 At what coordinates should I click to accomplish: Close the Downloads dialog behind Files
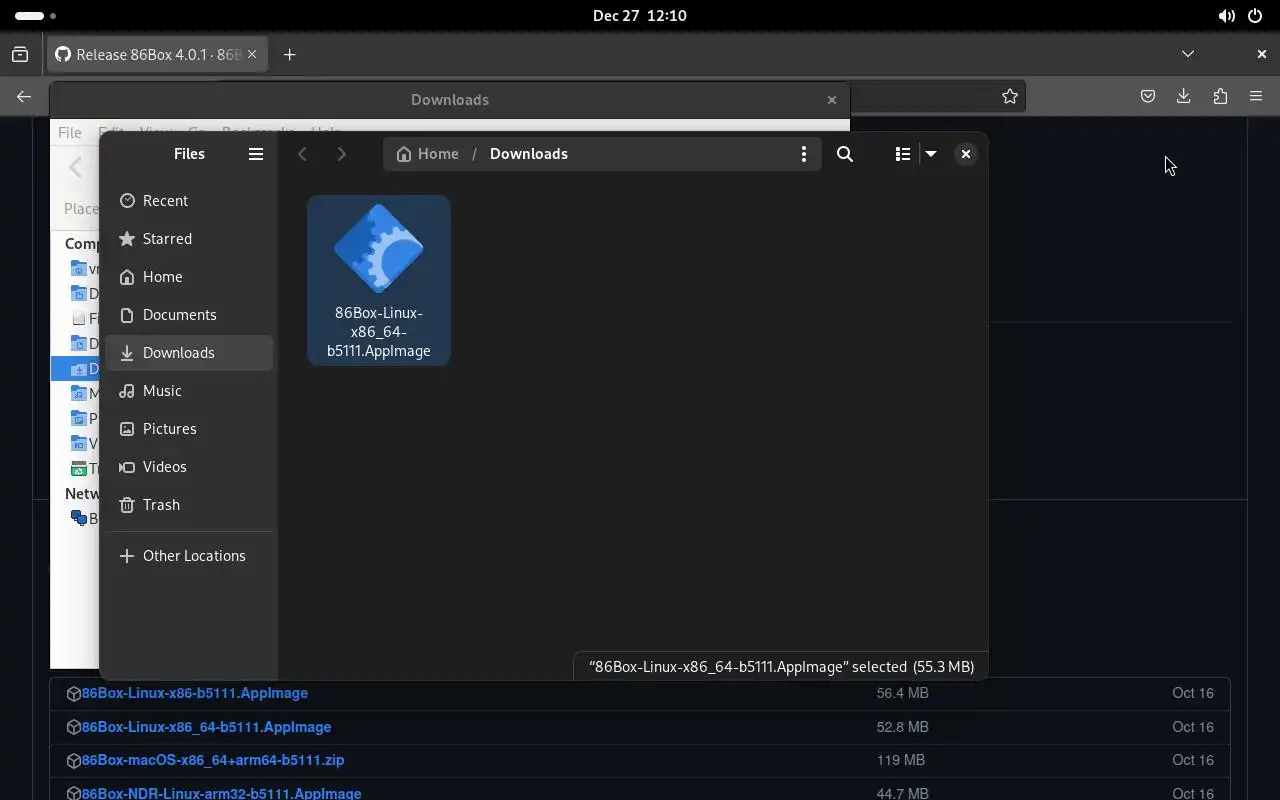832,100
